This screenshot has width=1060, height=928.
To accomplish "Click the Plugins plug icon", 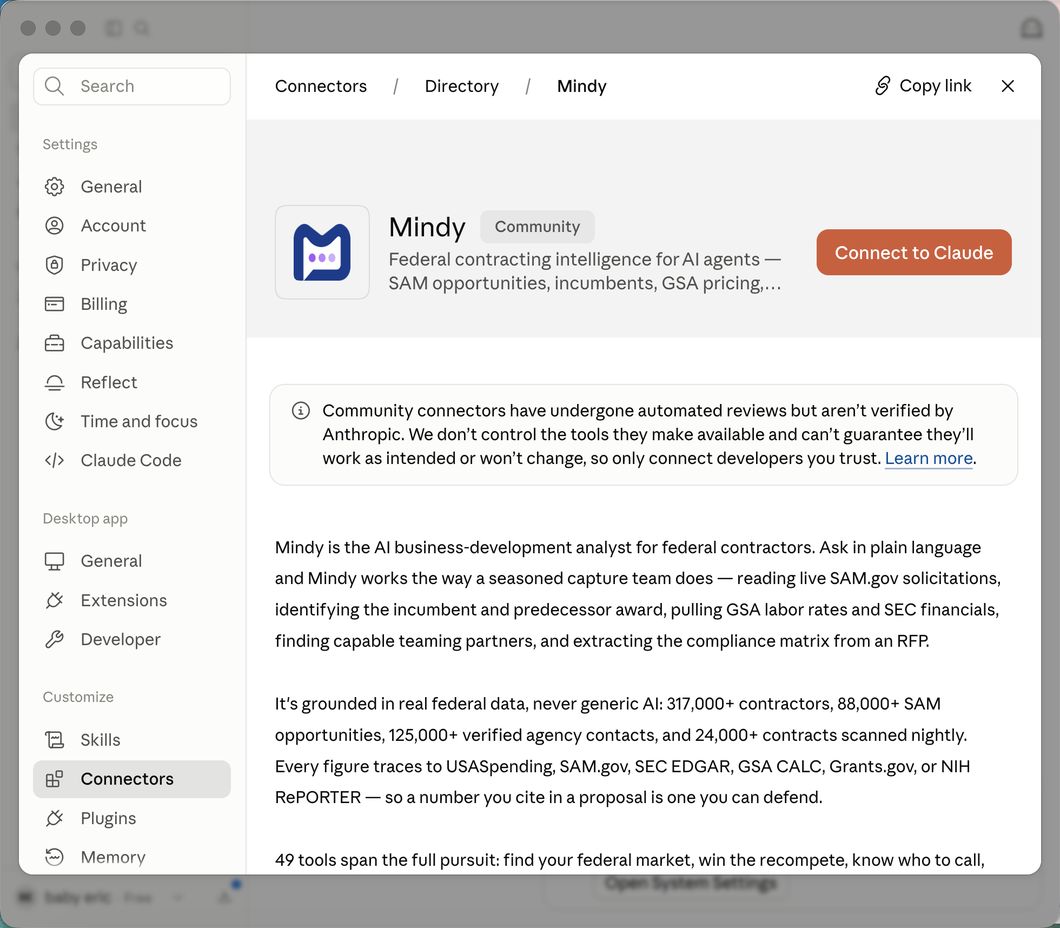I will click(54, 819).
